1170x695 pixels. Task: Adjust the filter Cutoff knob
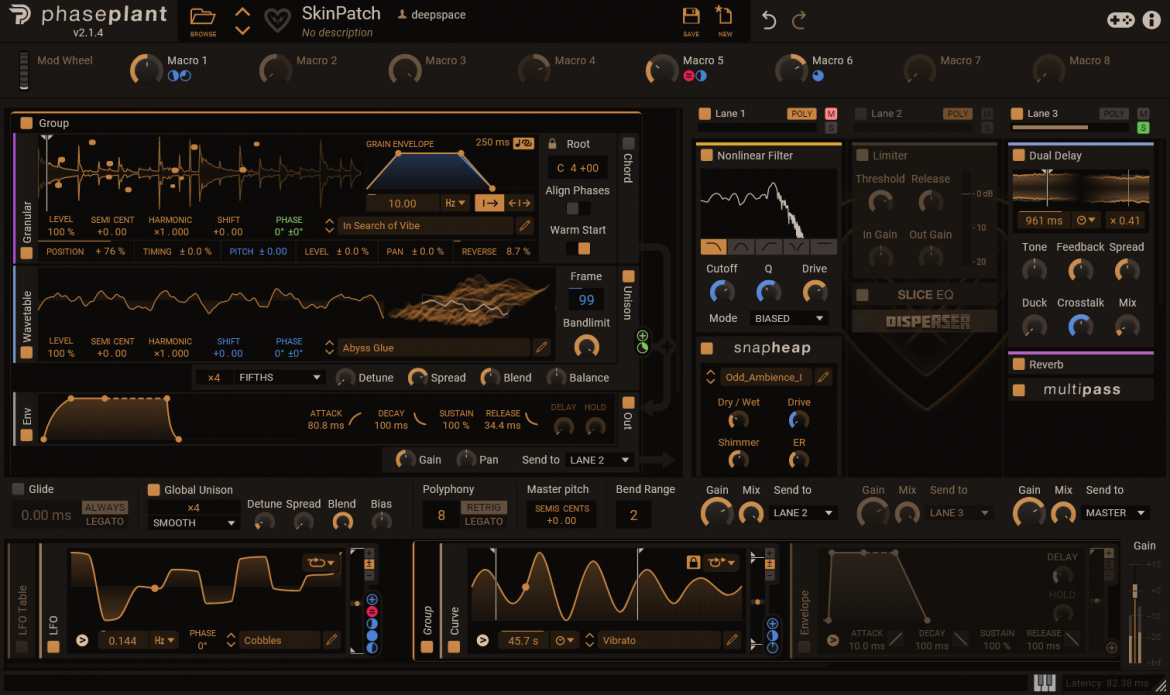(721, 291)
